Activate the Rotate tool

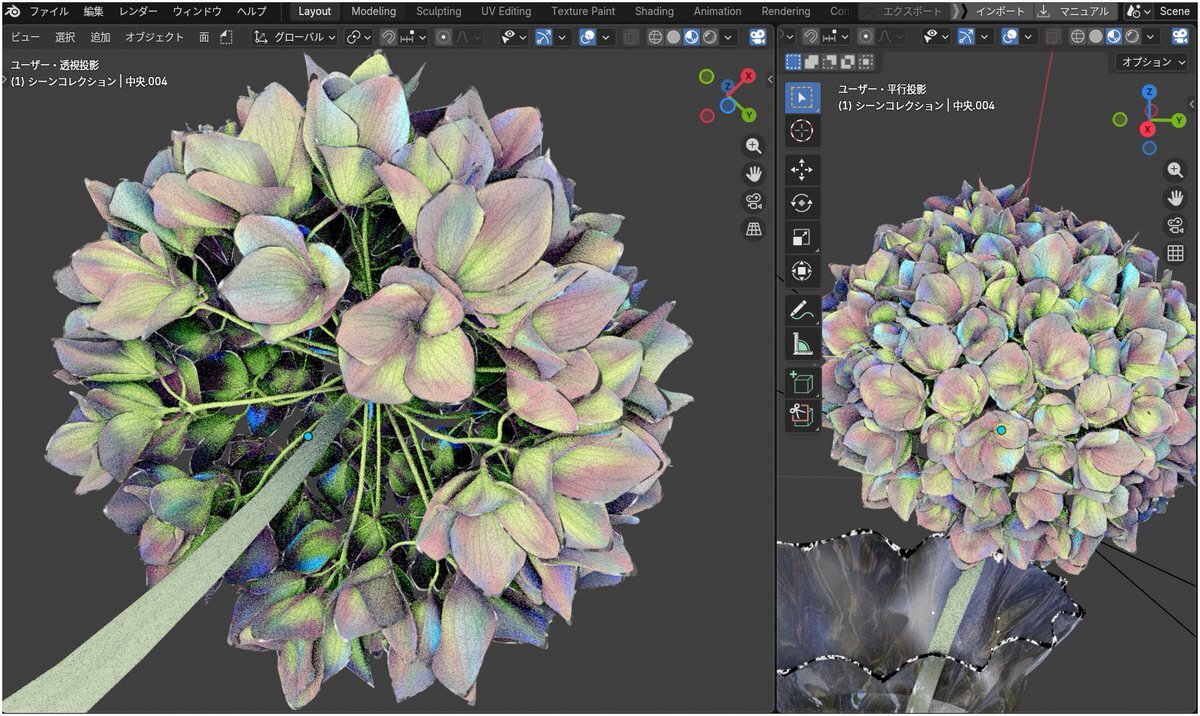pyautogui.click(x=802, y=203)
